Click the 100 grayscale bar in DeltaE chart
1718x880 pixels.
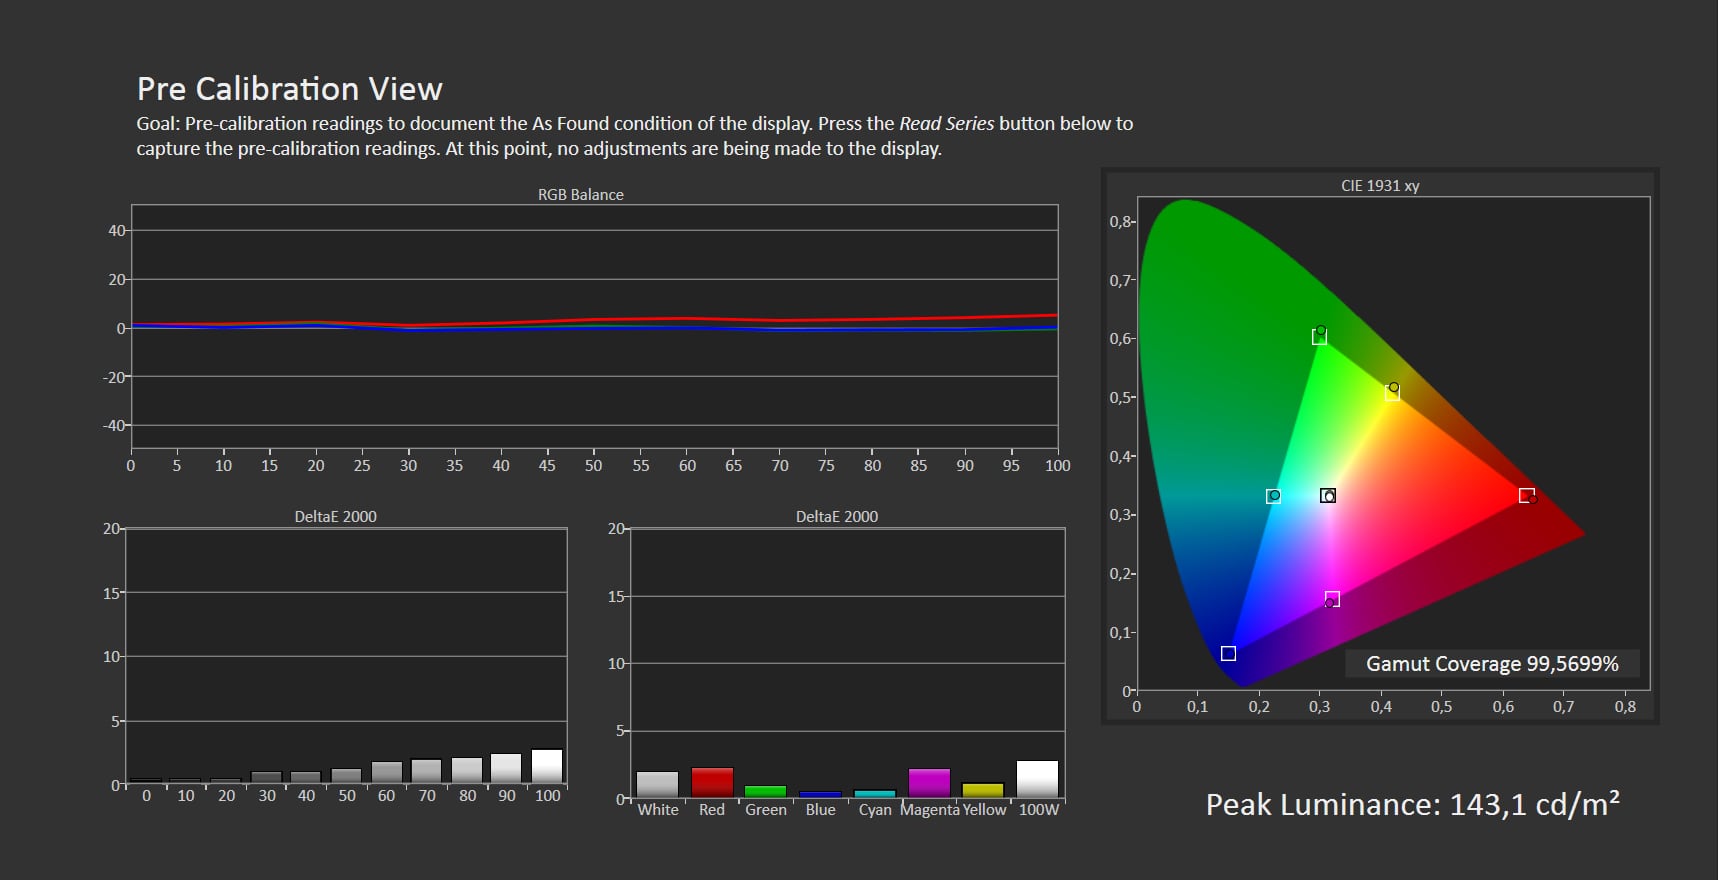[x=547, y=766]
